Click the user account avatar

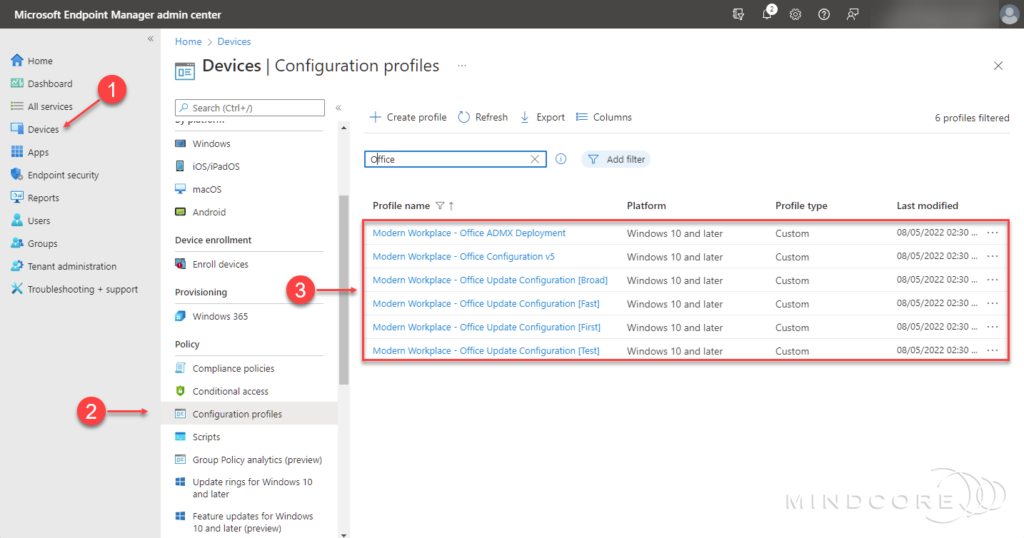tap(1010, 14)
